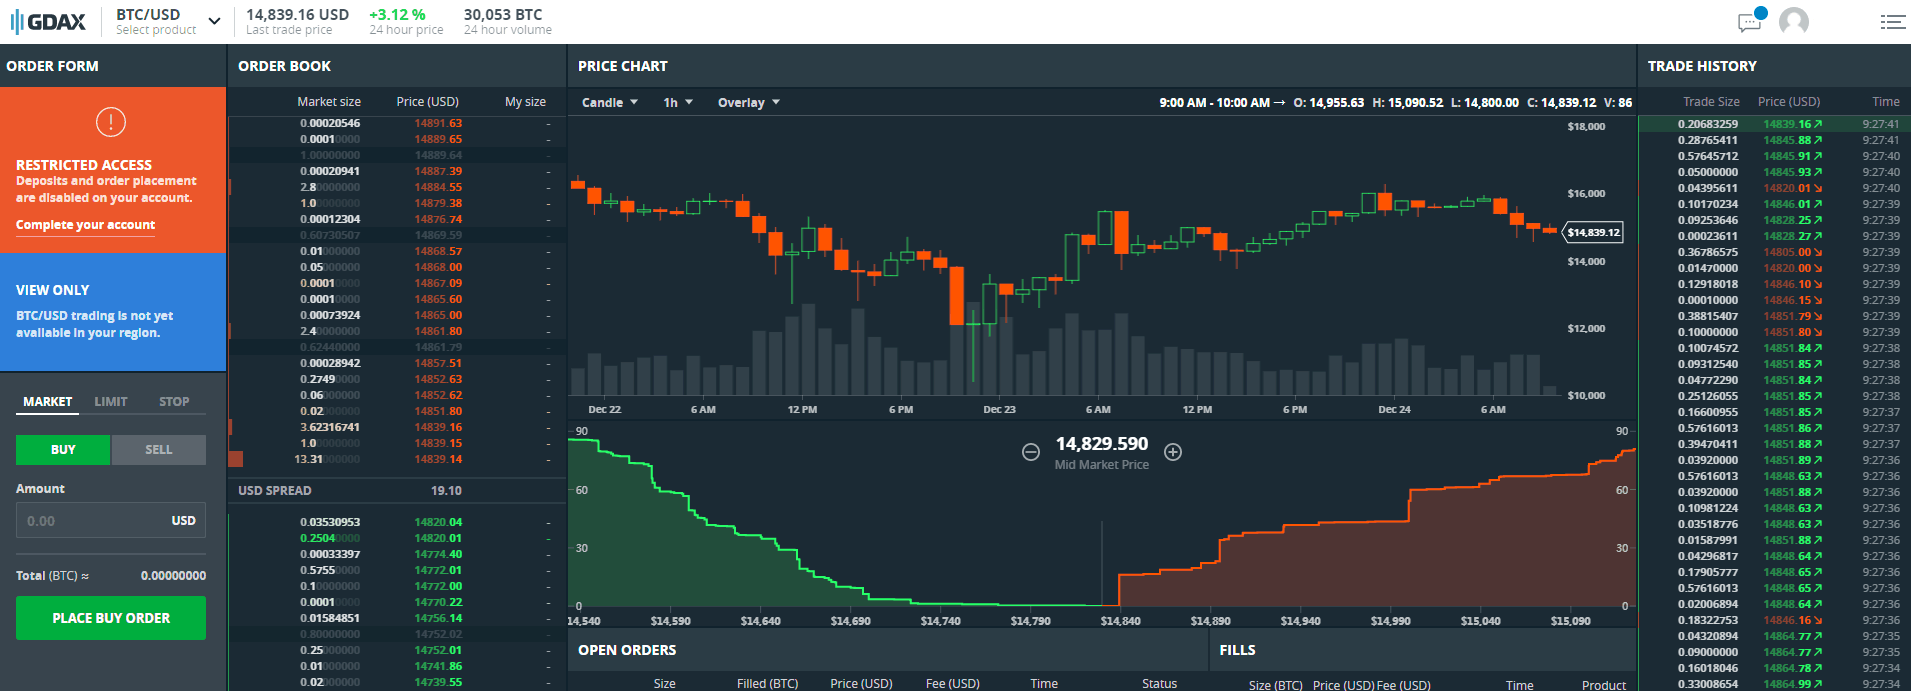This screenshot has width=1911, height=691.
Task: Toggle order side to SELL
Action: (158, 450)
